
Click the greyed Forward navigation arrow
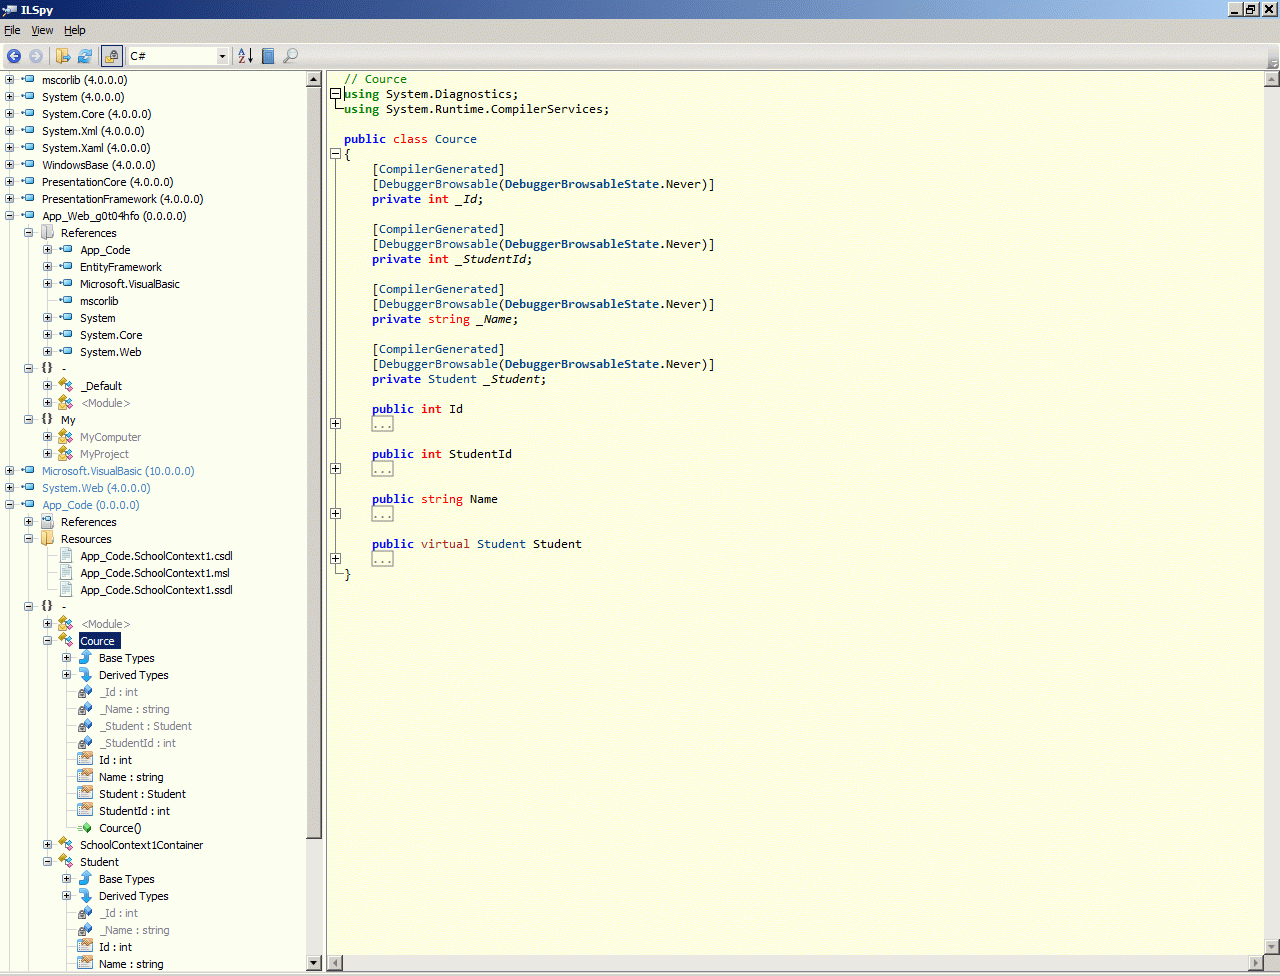[36, 56]
